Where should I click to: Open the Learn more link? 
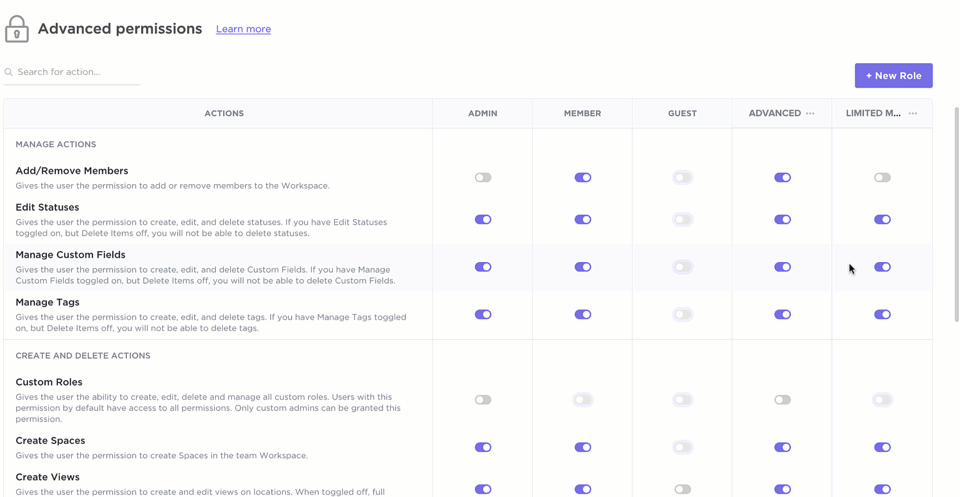[243, 29]
